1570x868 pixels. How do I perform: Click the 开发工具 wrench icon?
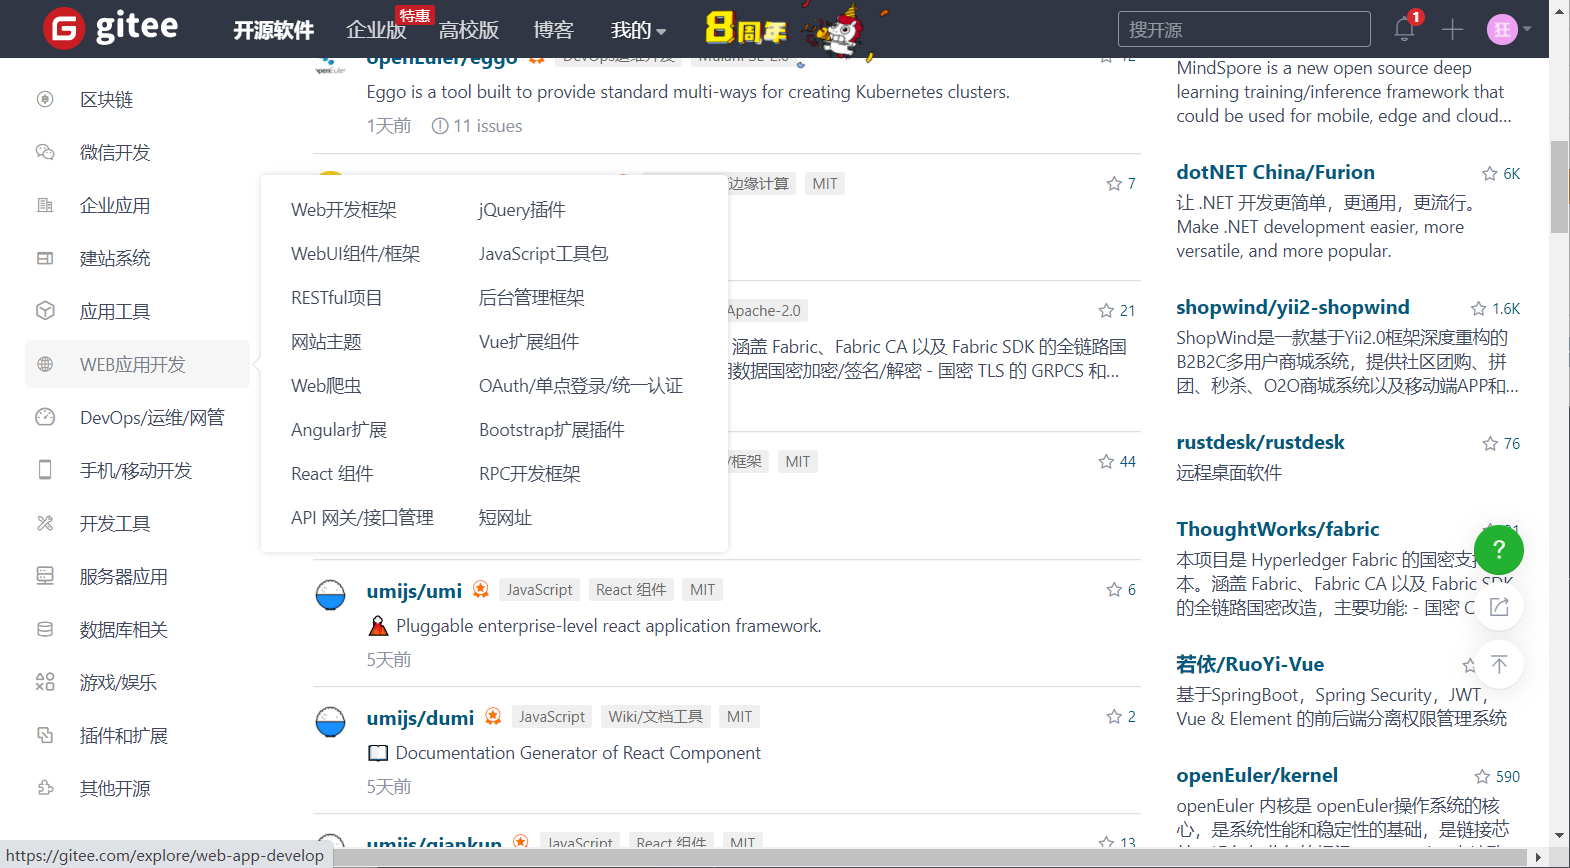[x=45, y=523]
